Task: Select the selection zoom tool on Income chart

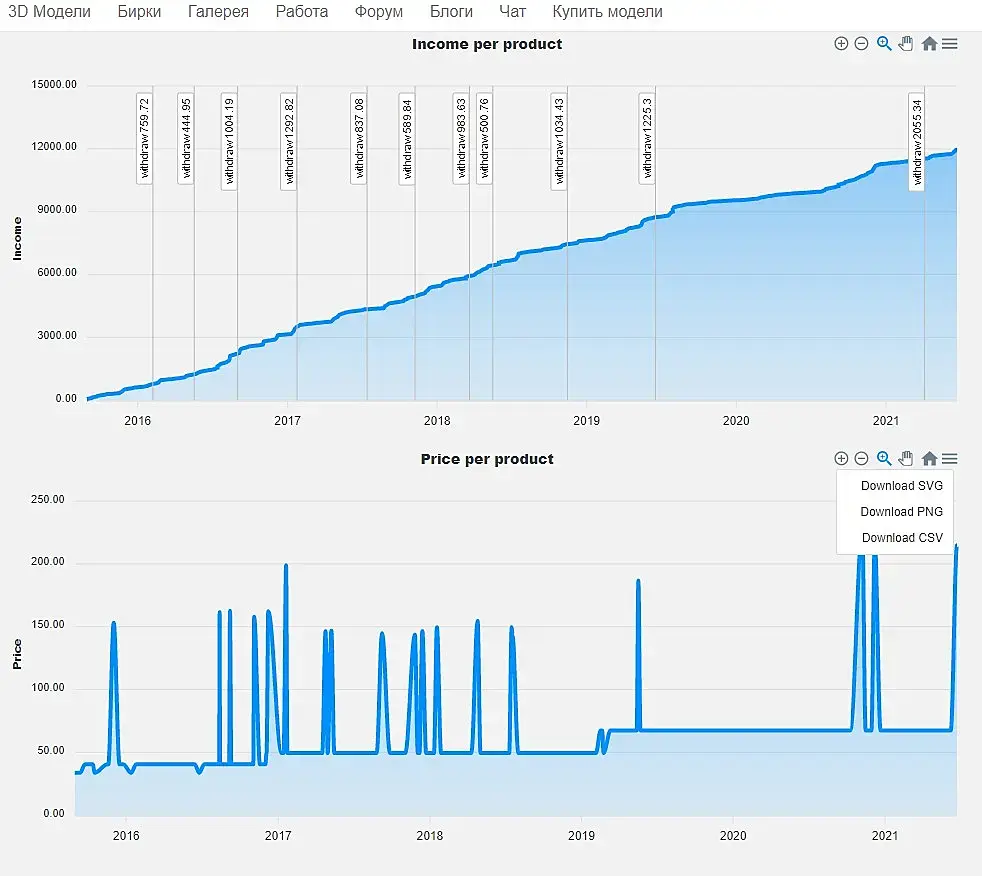Action: click(884, 43)
